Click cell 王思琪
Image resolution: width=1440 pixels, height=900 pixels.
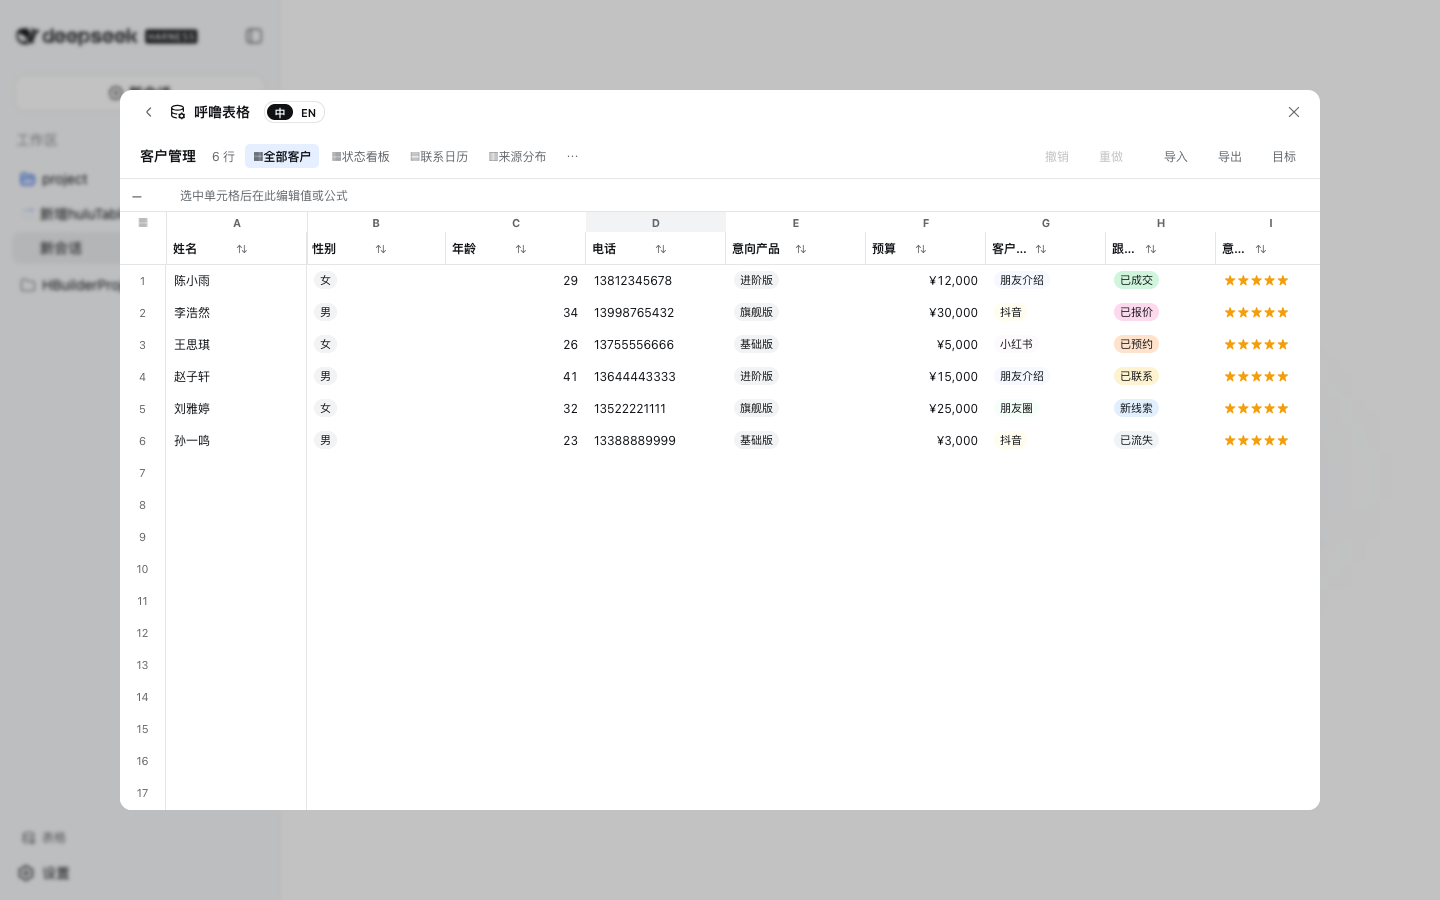tap(236, 345)
